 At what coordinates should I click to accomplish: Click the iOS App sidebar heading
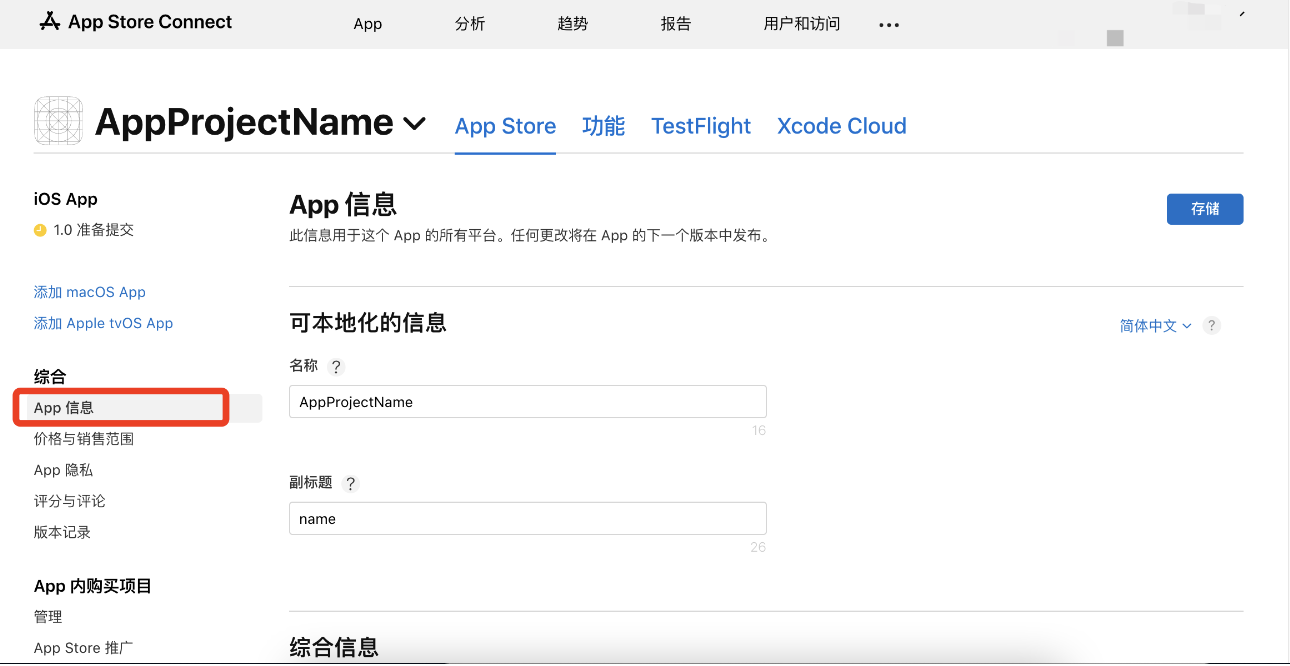click(66, 199)
